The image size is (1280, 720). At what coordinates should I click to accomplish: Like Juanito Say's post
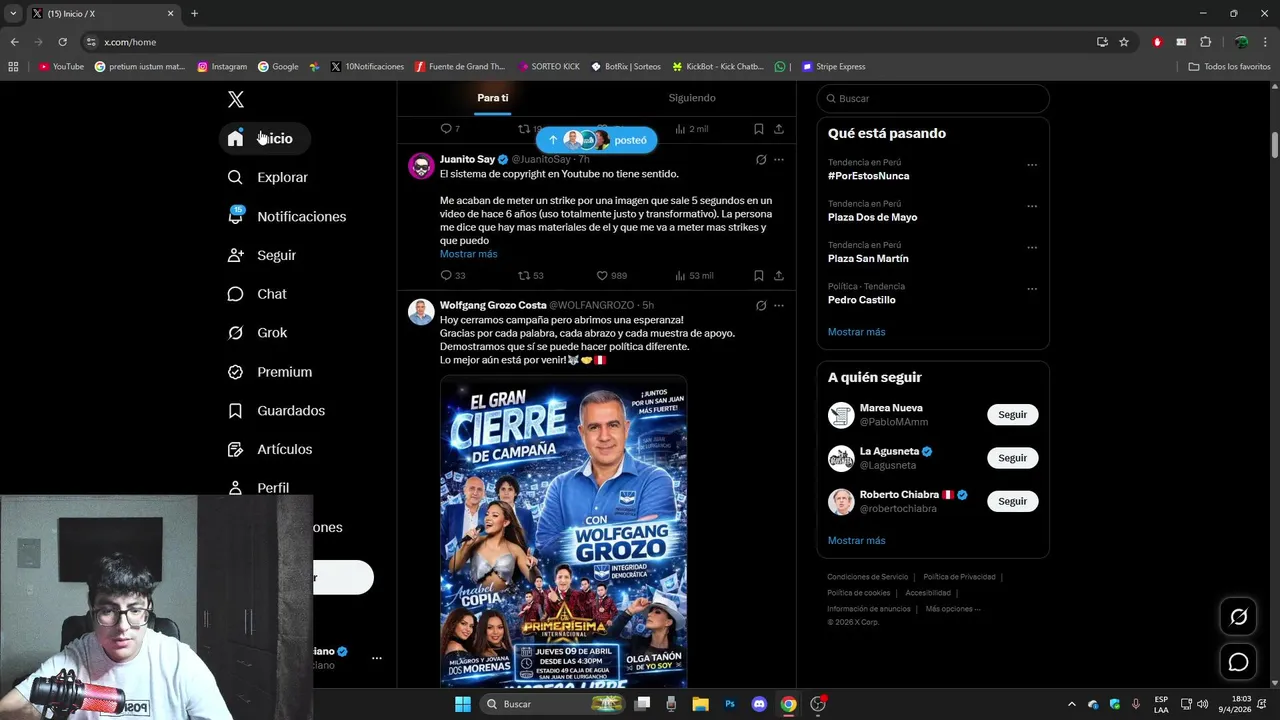pyautogui.click(x=602, y=276)
